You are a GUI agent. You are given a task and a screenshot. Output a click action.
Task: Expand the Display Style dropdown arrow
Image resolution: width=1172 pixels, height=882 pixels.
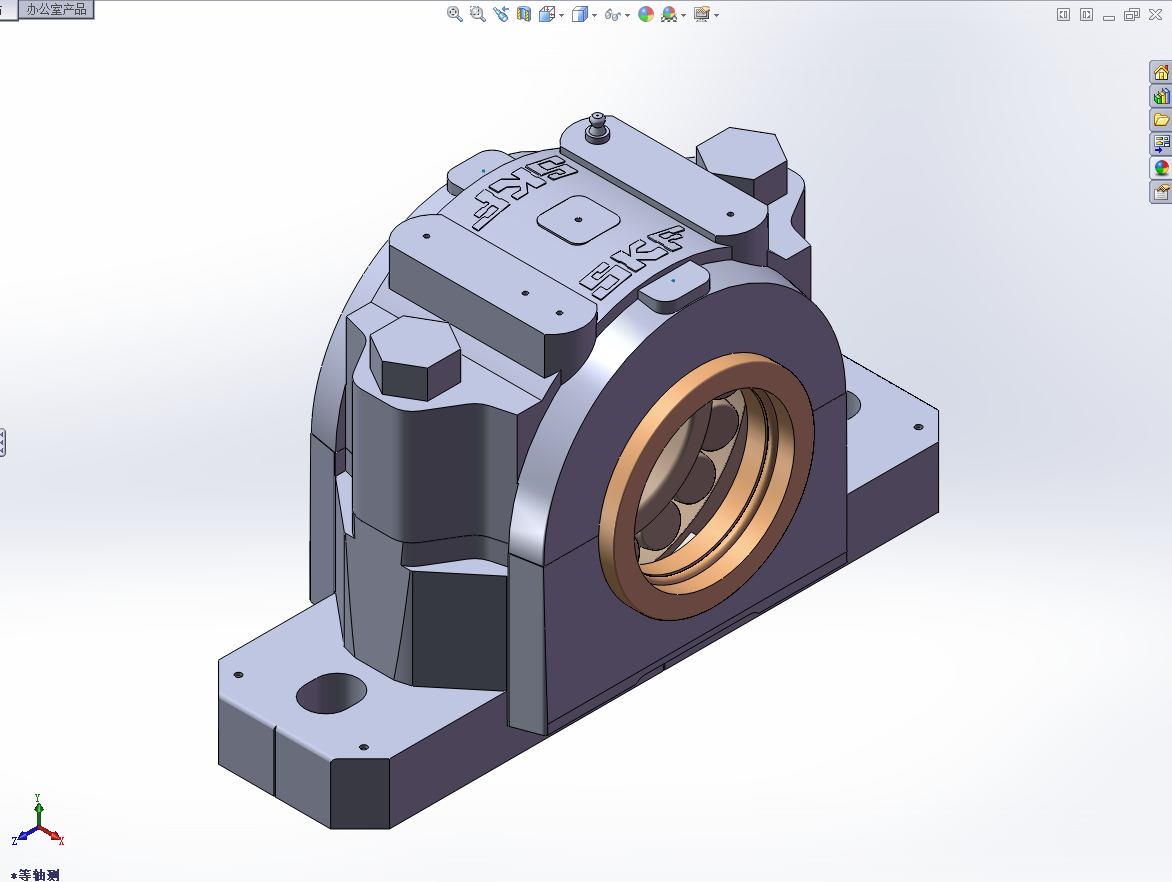click(594, 15)
